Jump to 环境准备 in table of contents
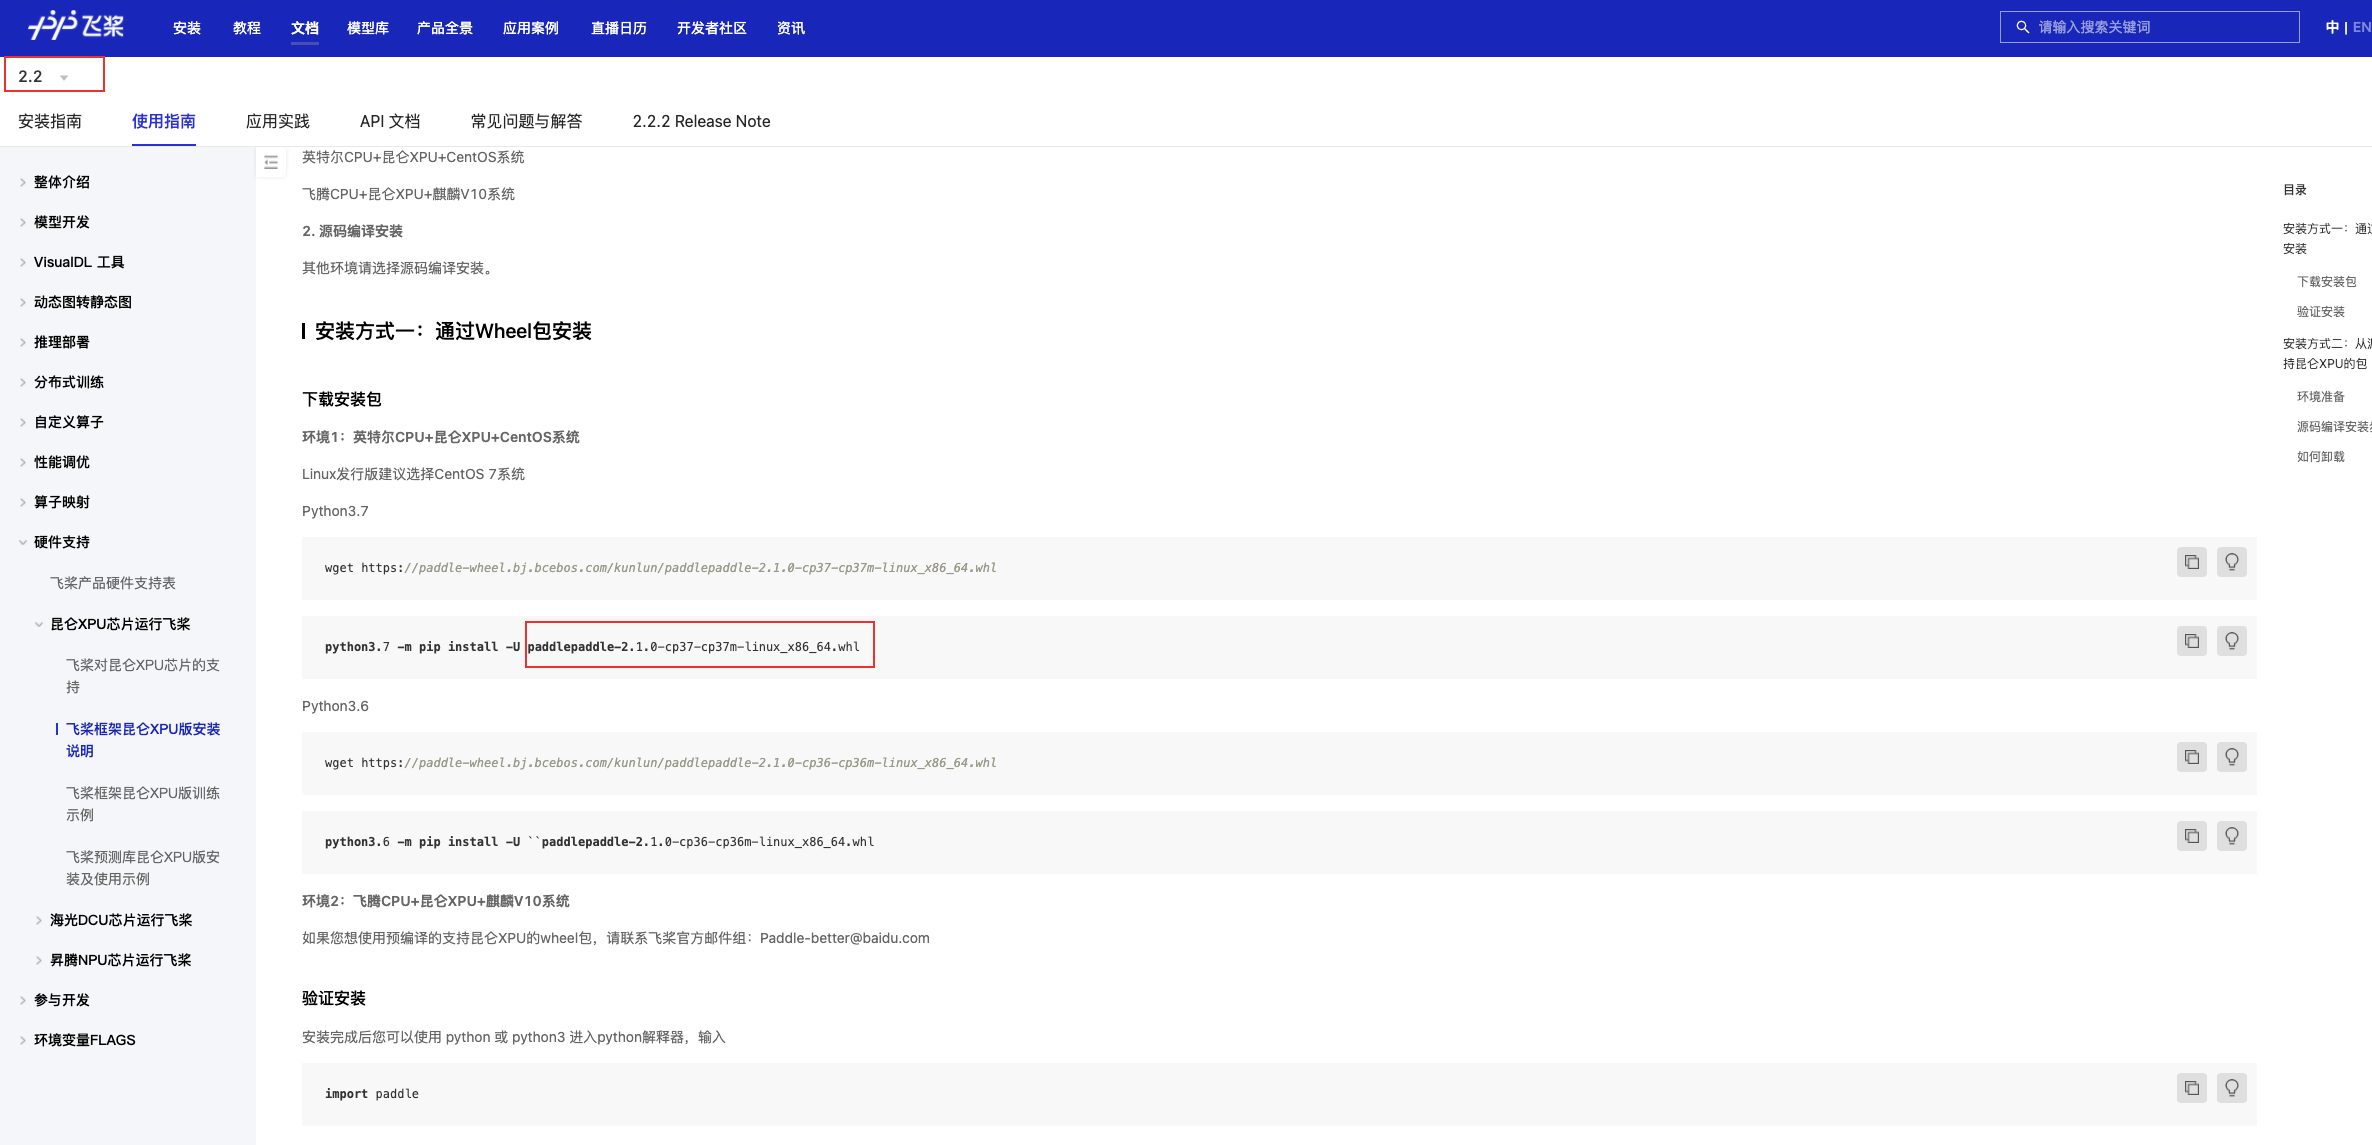Viewport: 2372px width, 1145px height. coord(2321,397)
